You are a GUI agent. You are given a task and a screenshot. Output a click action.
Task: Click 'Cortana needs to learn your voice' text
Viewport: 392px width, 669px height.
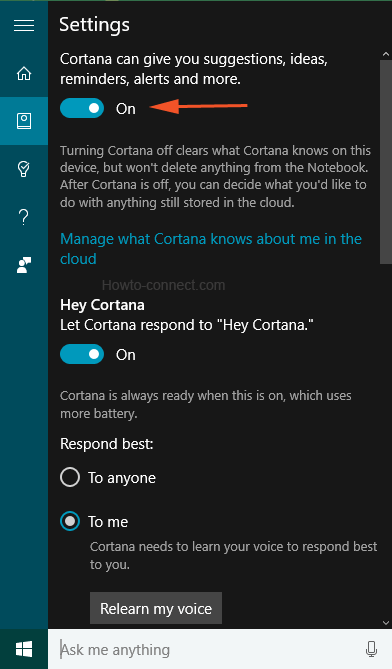tap(233, 556)
